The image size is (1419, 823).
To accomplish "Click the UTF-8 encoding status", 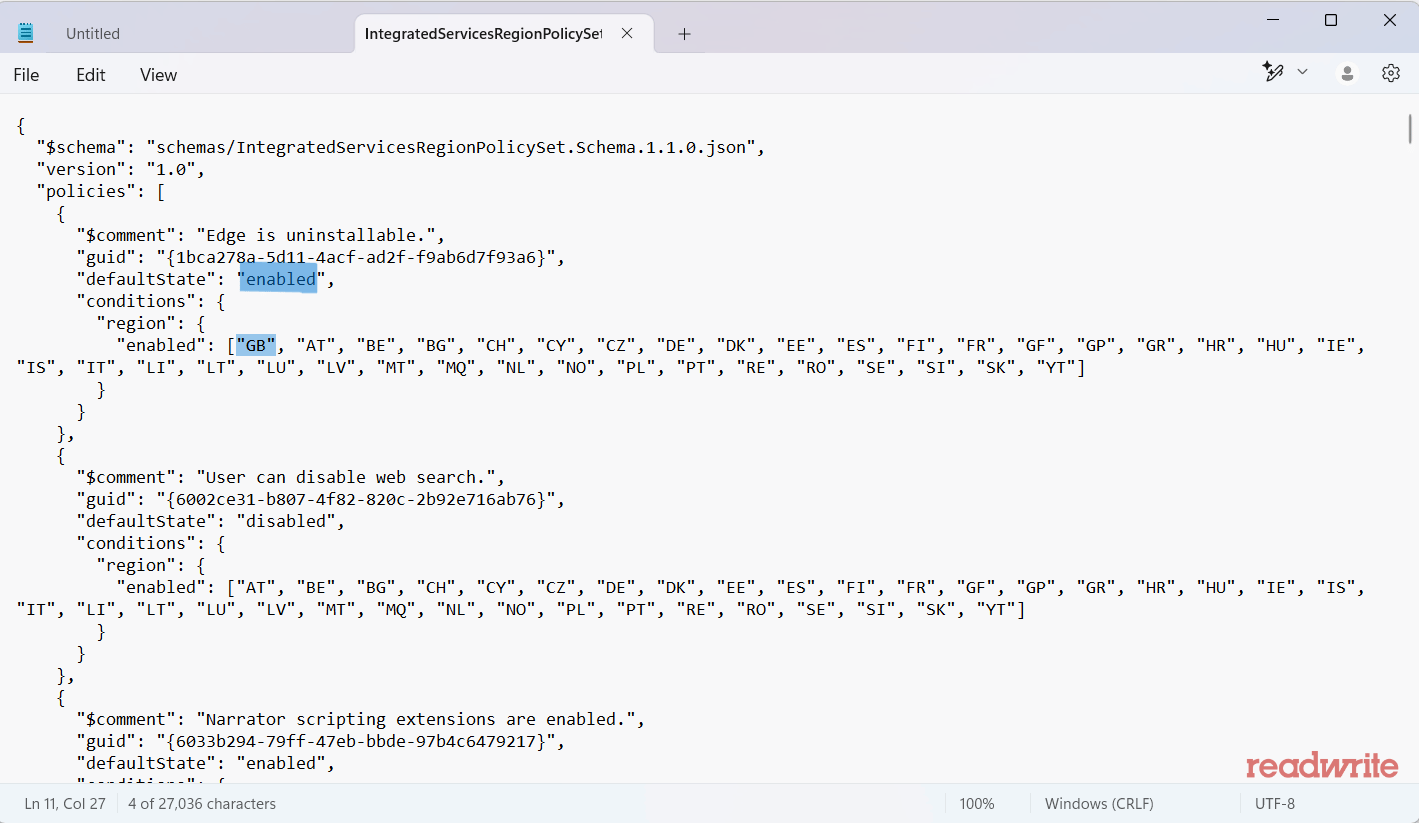I will (x=1275, y=804).
